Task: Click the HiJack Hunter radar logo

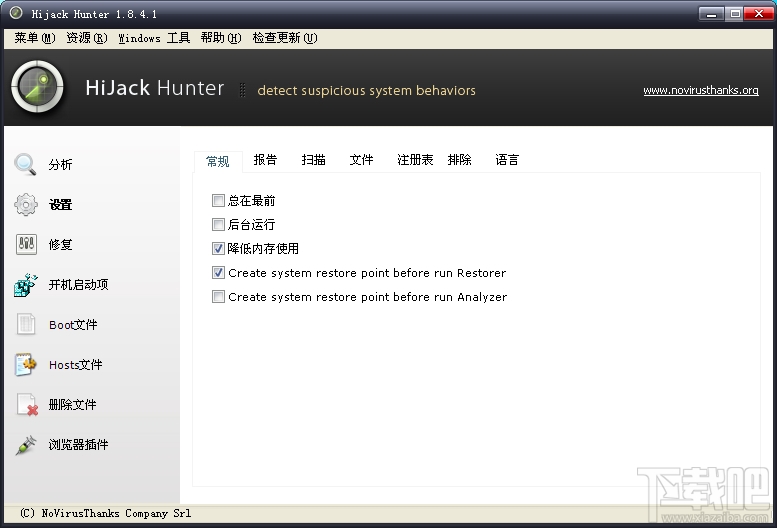Action: (37, 87)
